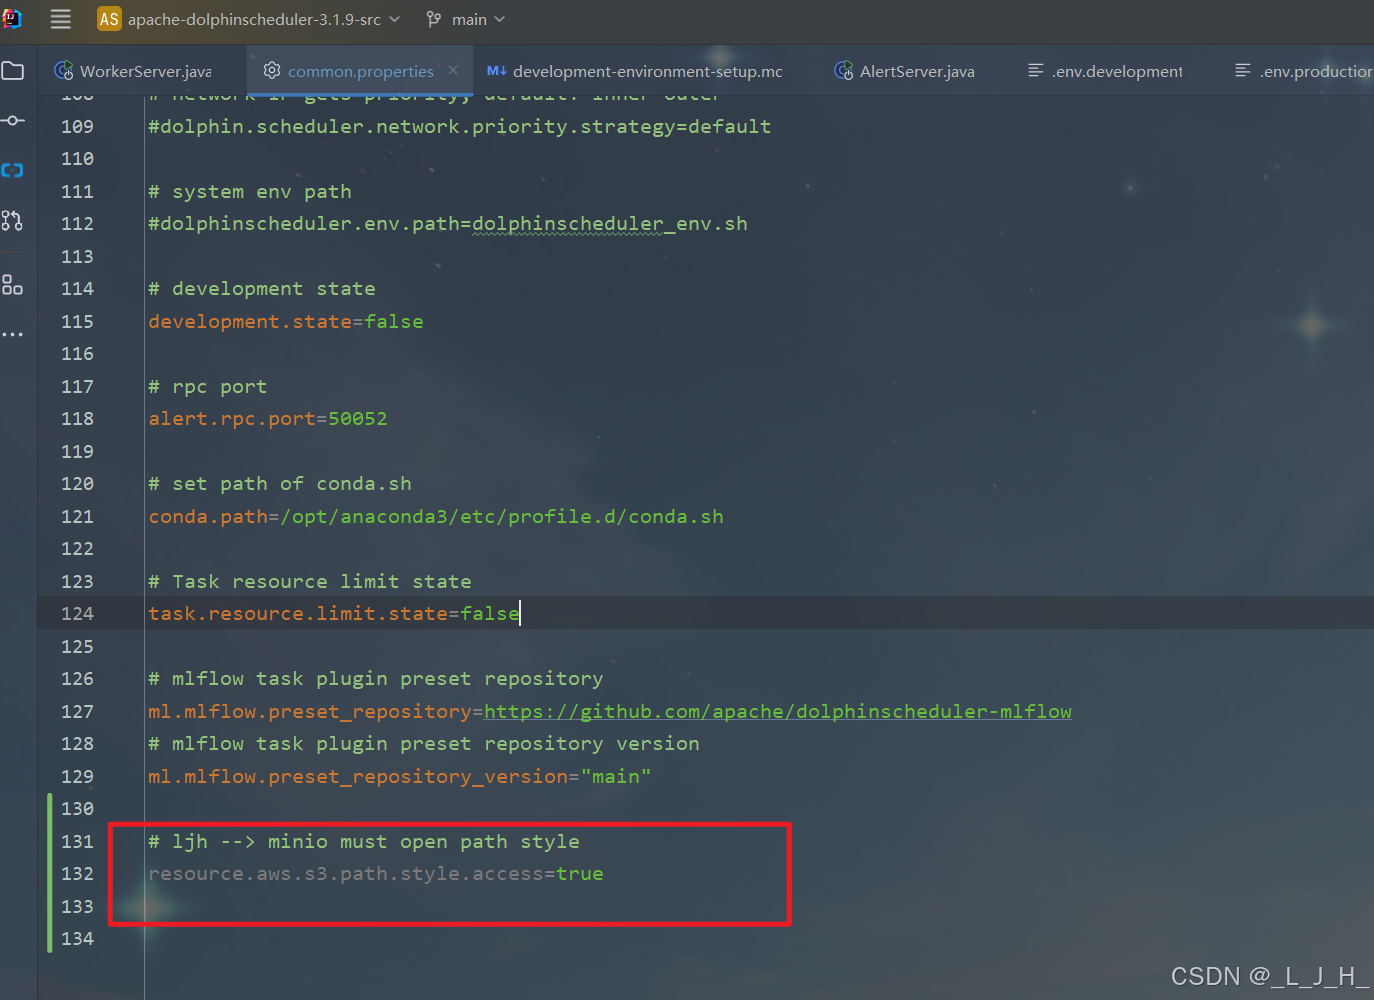Click '# Task resource limit state' comment
This screenshot has width=1374, height=1000.
coord(310,581)
